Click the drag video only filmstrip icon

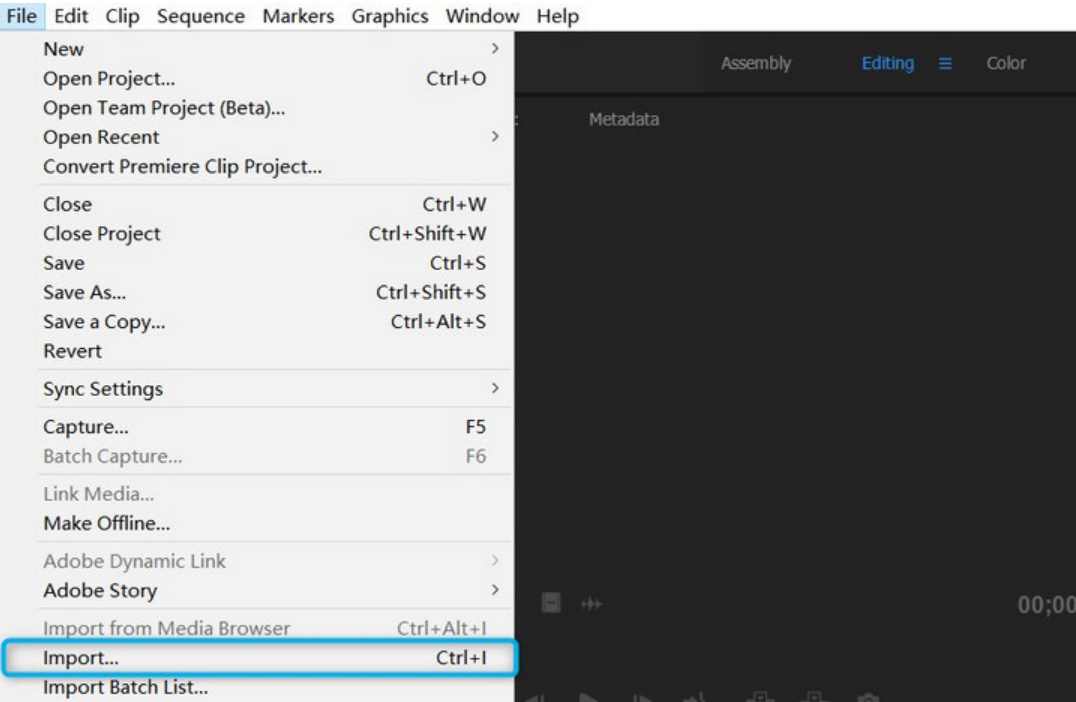point(551,603)
